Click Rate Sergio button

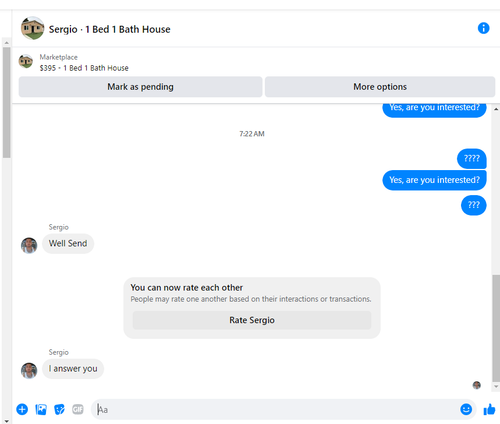click(252, 320)
